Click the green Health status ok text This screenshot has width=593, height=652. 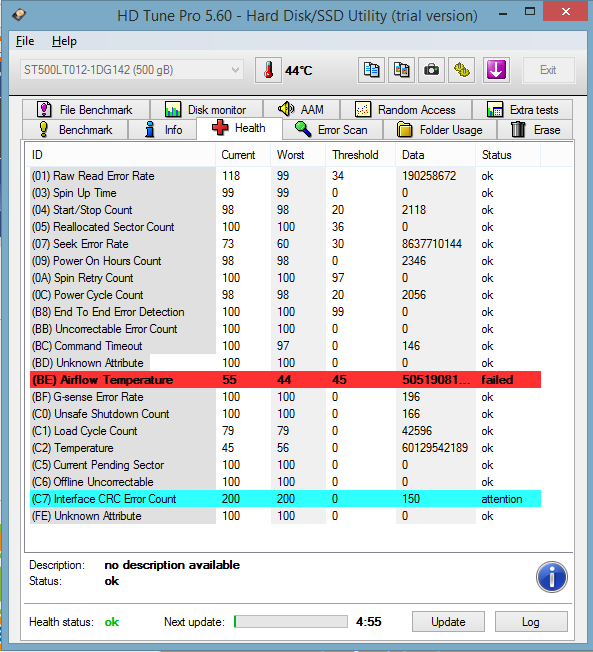click(111, 622)
